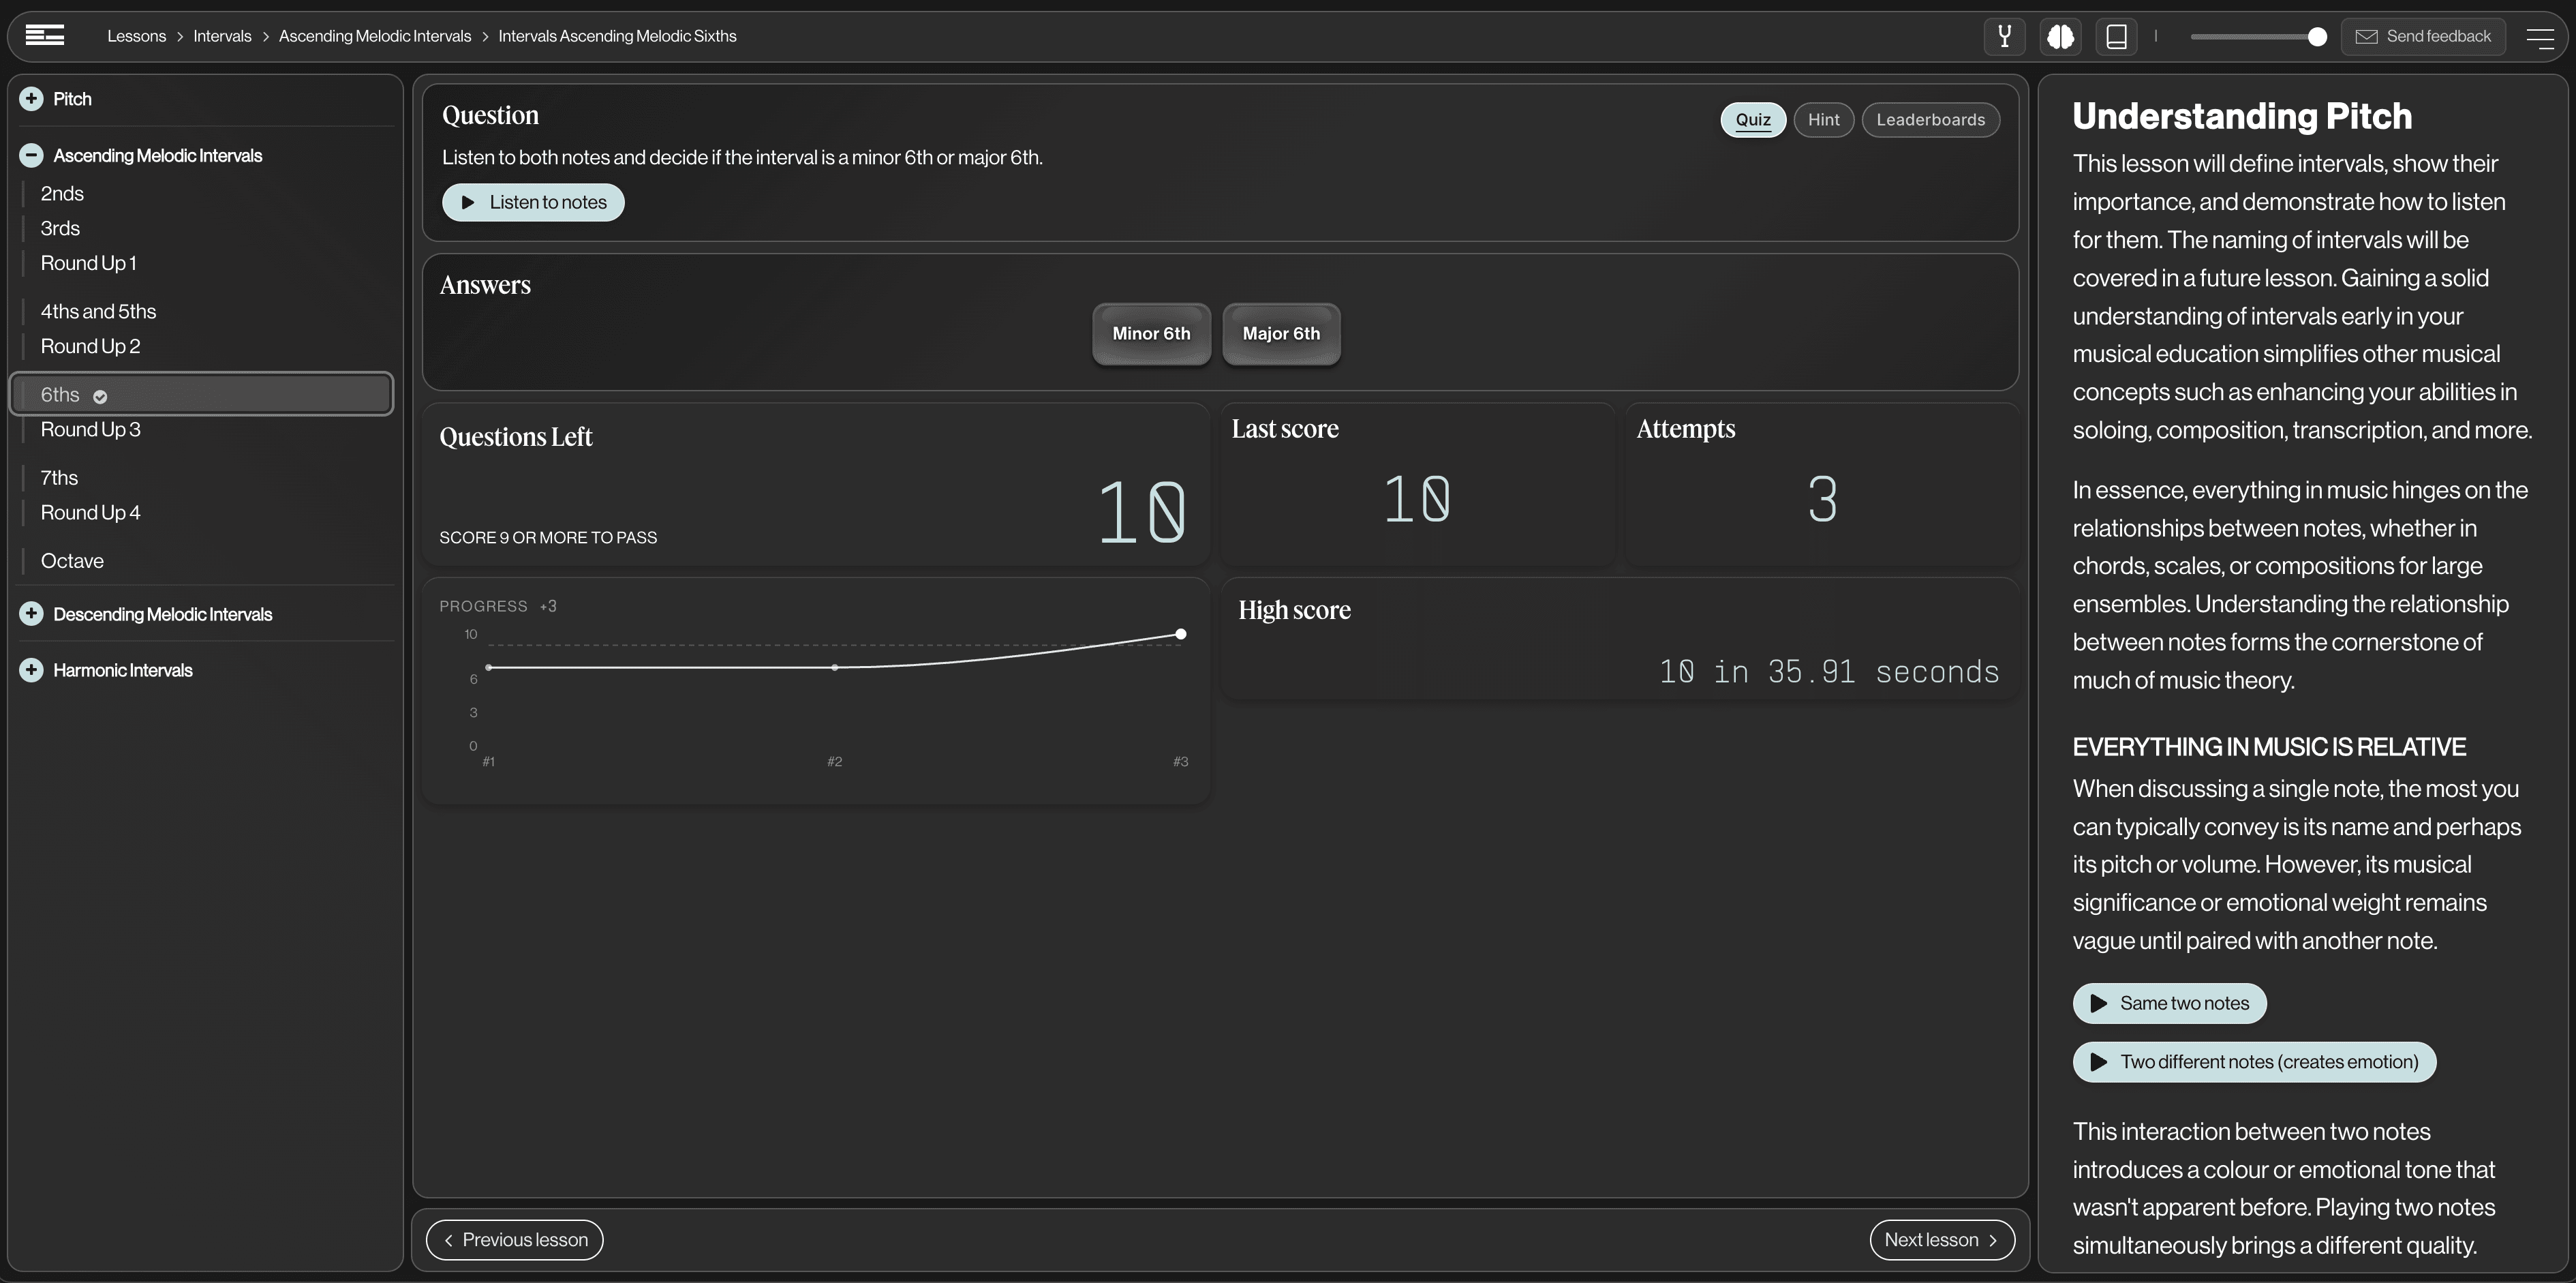Send feedback via the envelope button
Screen dimensions: 2576x1283
pos(2423,36)
